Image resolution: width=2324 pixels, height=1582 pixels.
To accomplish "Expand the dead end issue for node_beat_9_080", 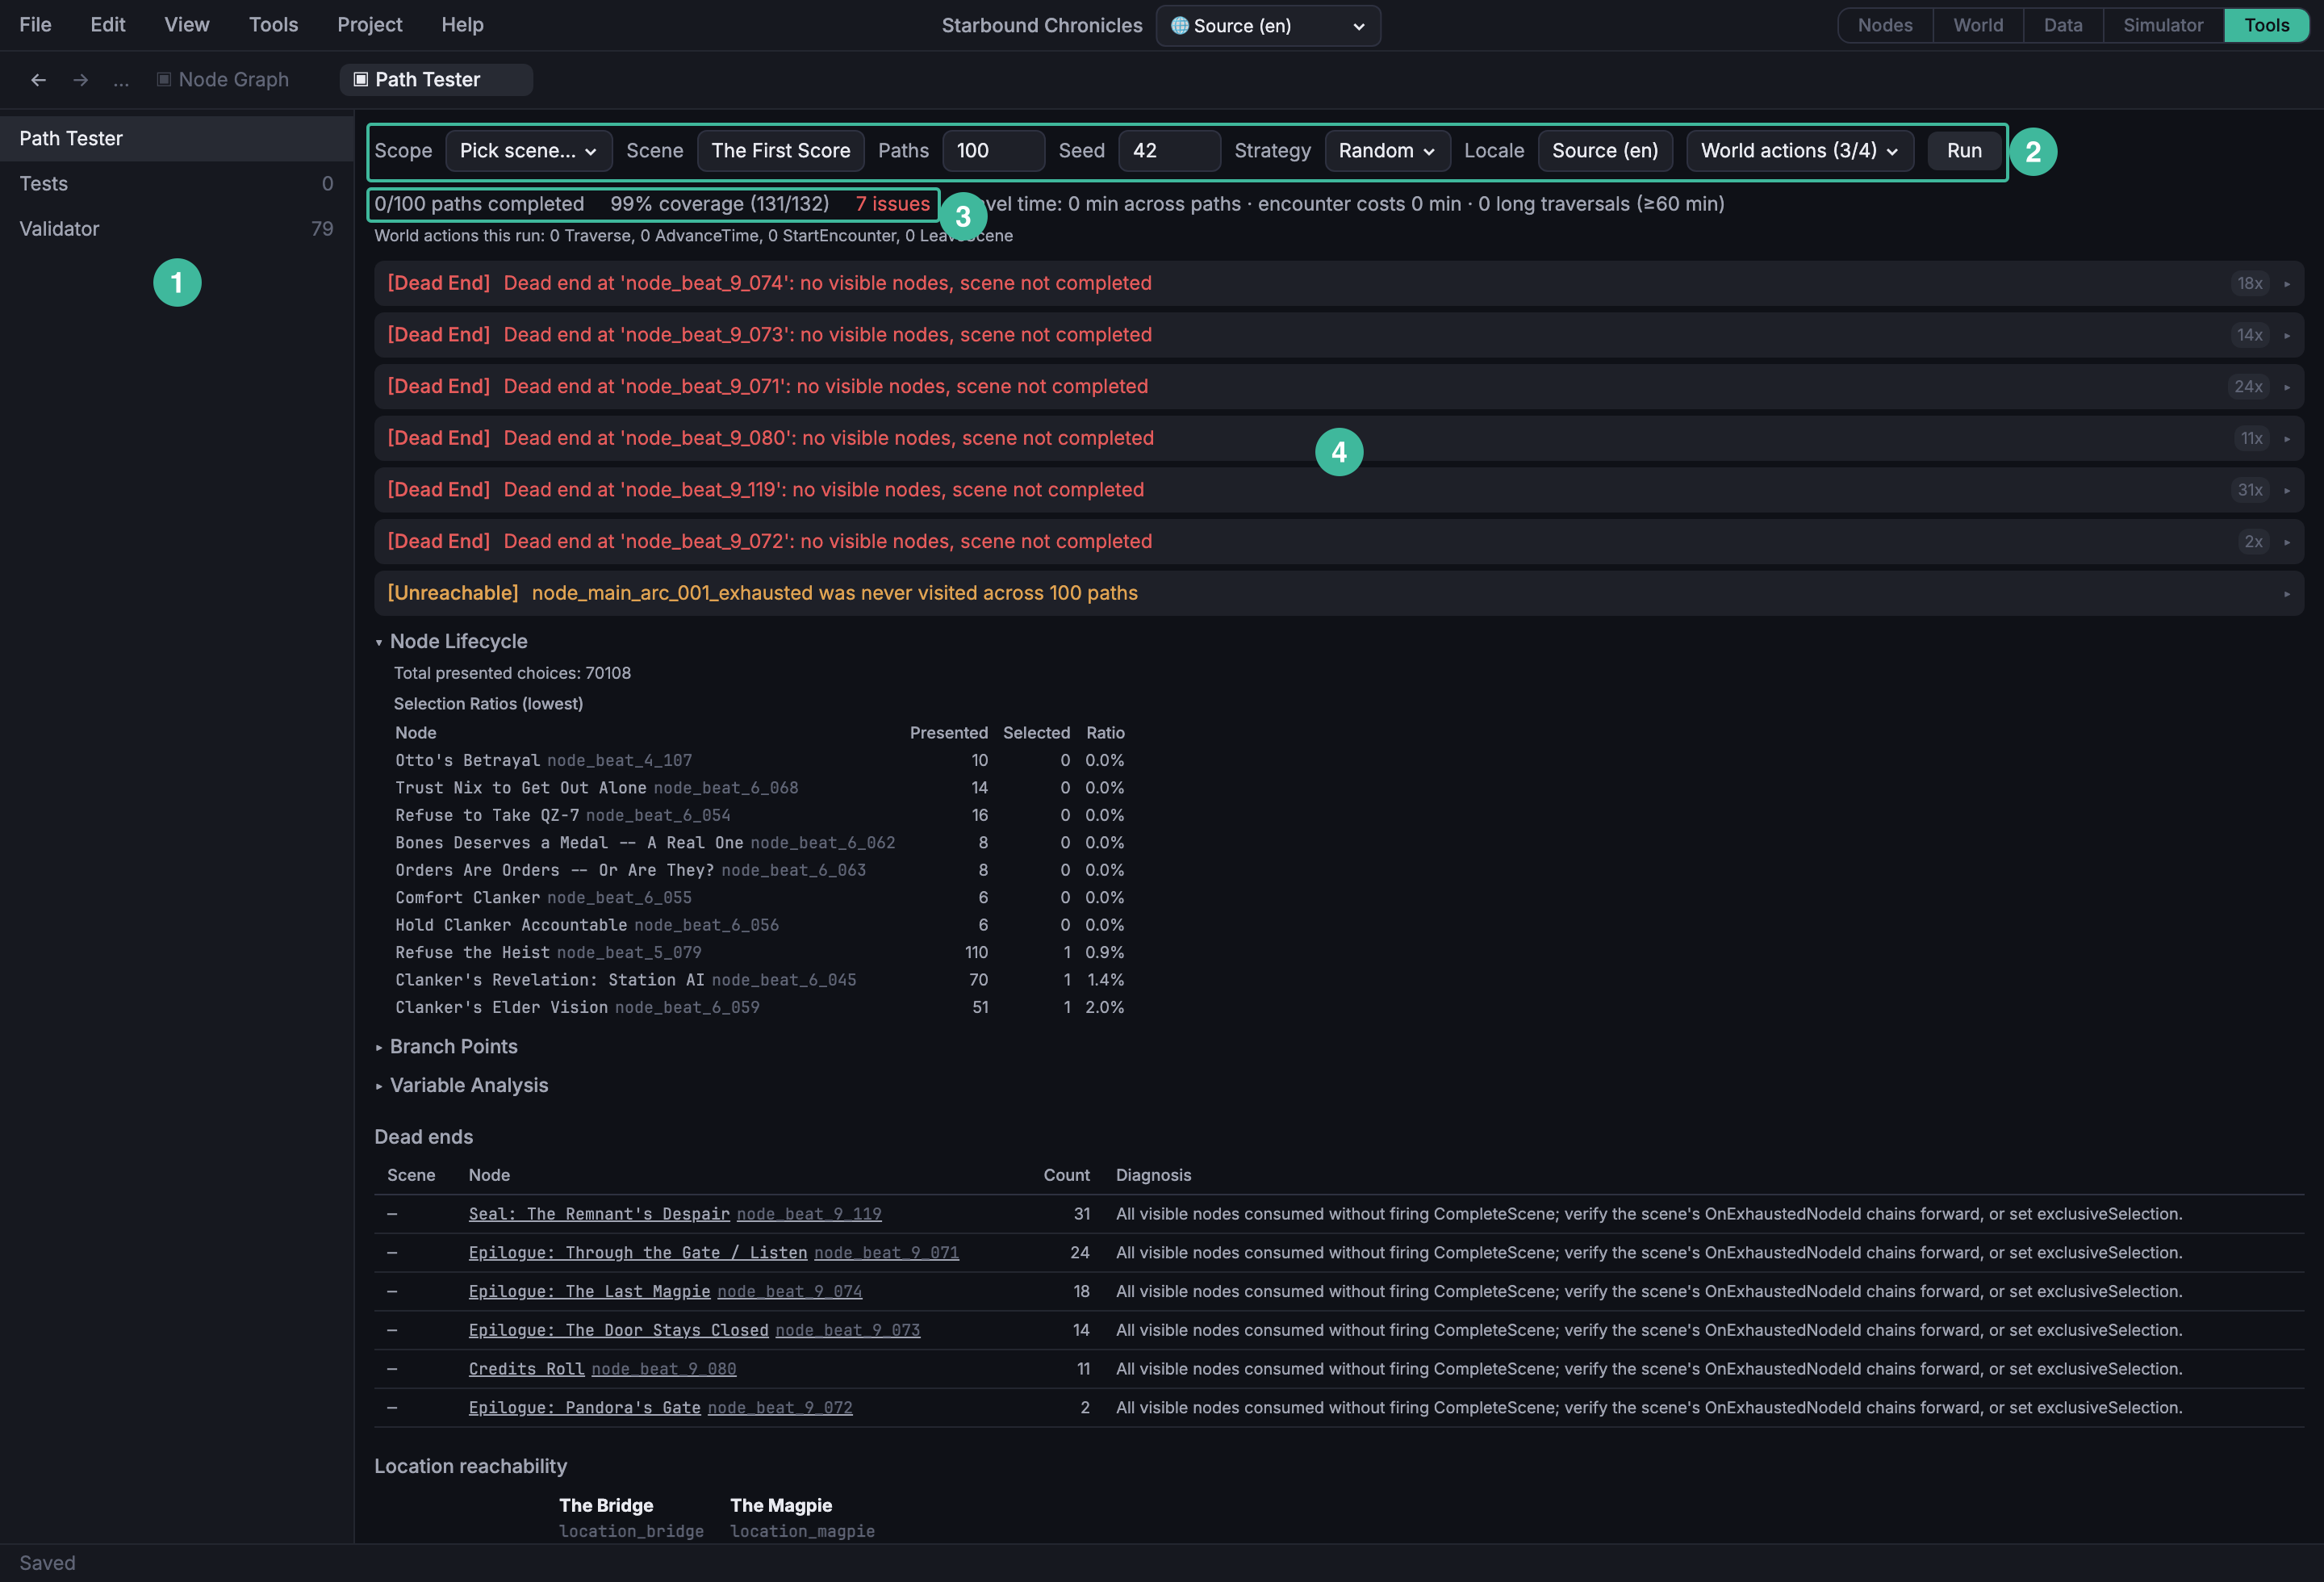I will [1339, 439].
